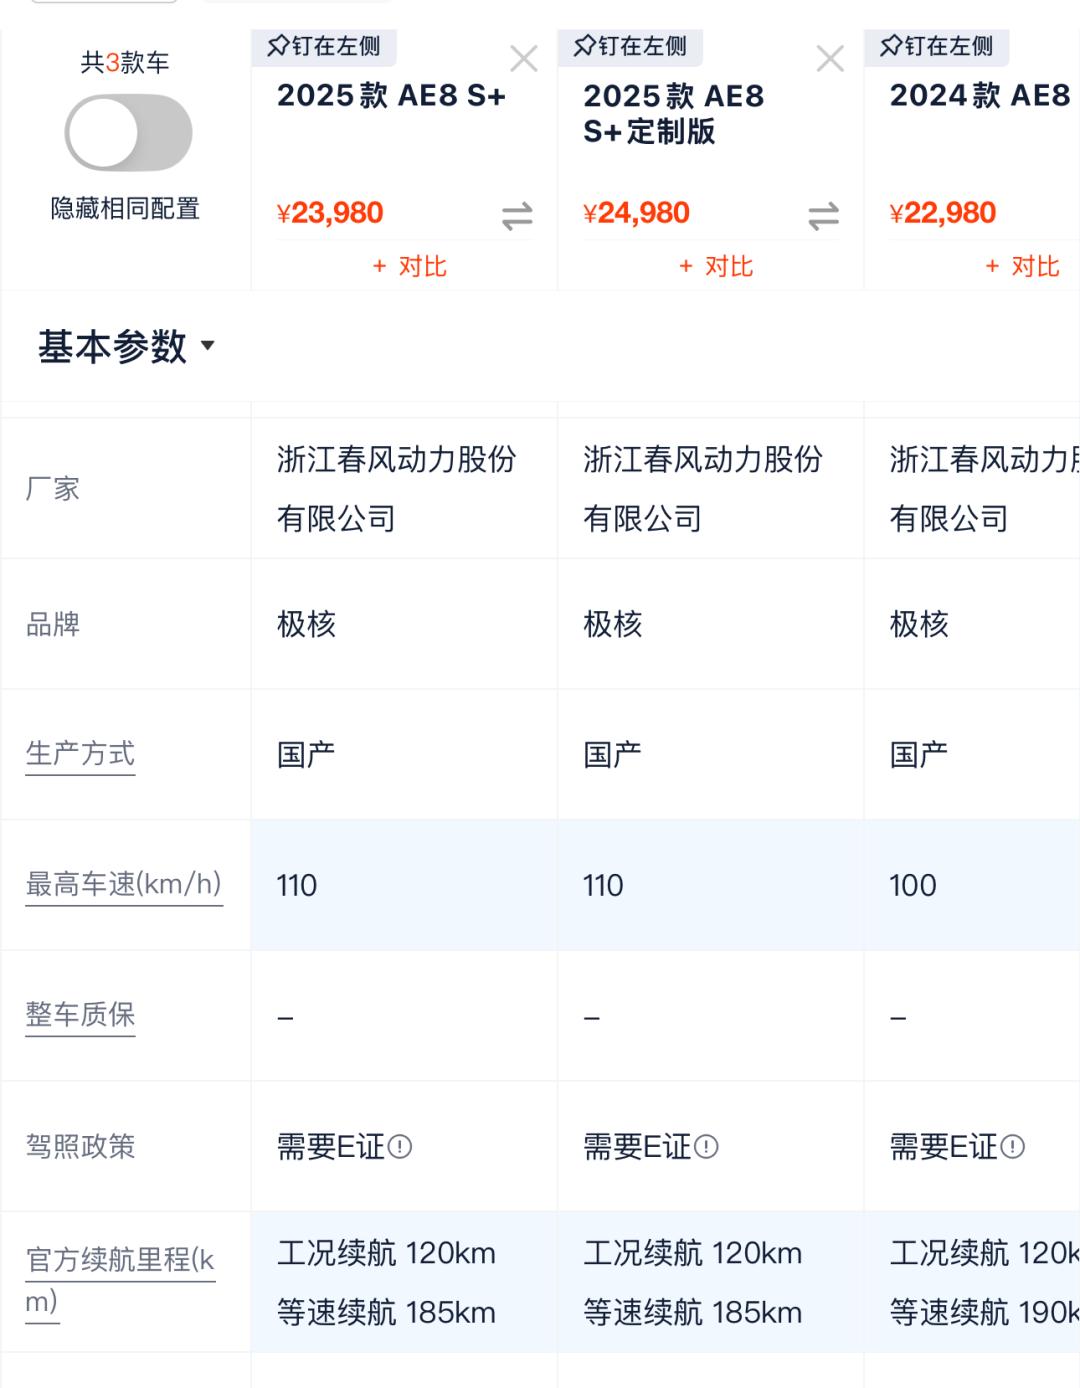Open 官方续航里程 parameter explanation
This screenshot has height=1388, width=1080.
[120, 1261]
